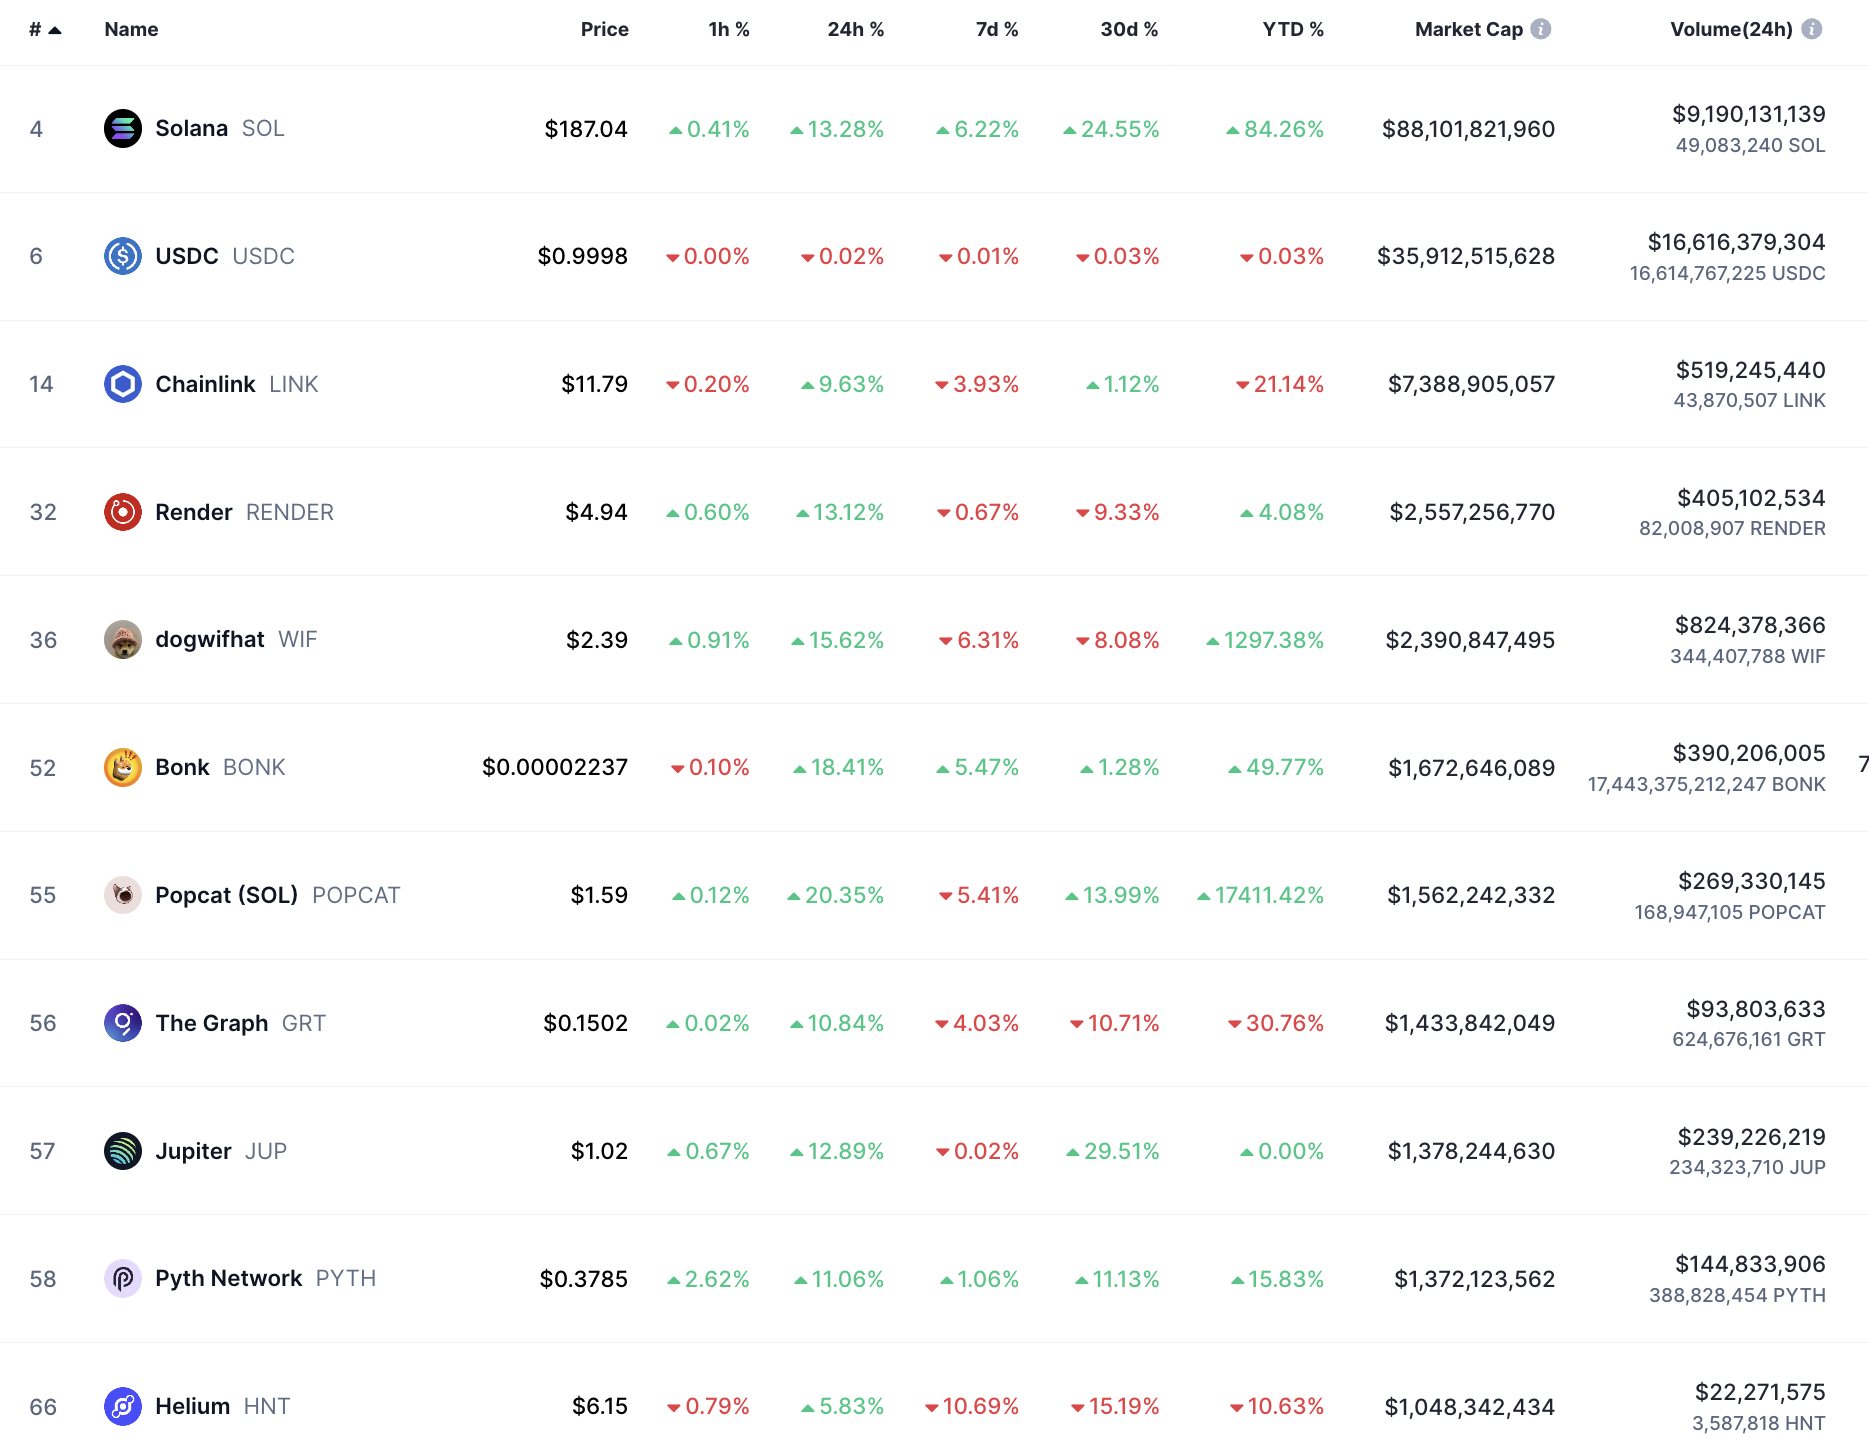
Task: Open The Graph GRT coin link
Action: coord(212,1023)
